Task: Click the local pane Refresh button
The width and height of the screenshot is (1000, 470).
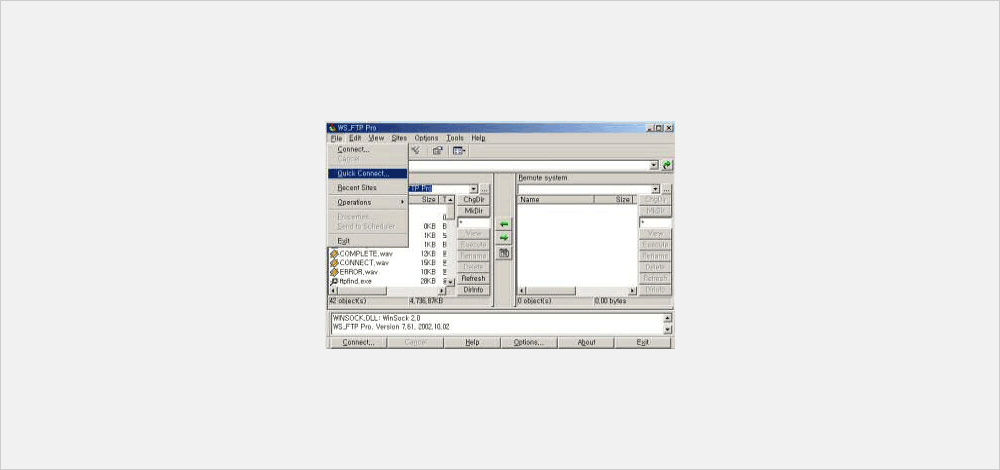Action: click(473, 279)
